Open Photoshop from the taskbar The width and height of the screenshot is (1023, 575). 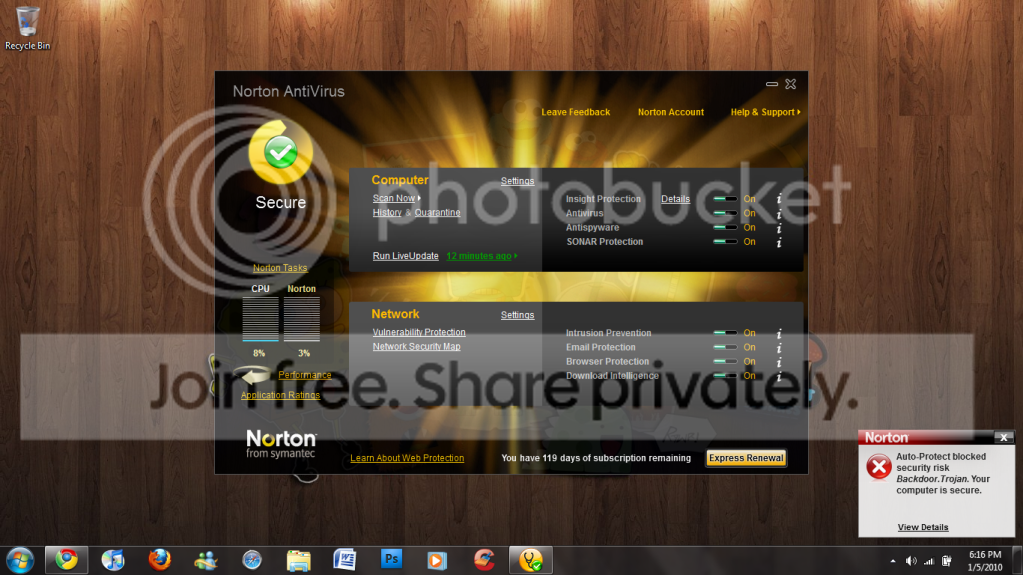[x=391, y=559]
